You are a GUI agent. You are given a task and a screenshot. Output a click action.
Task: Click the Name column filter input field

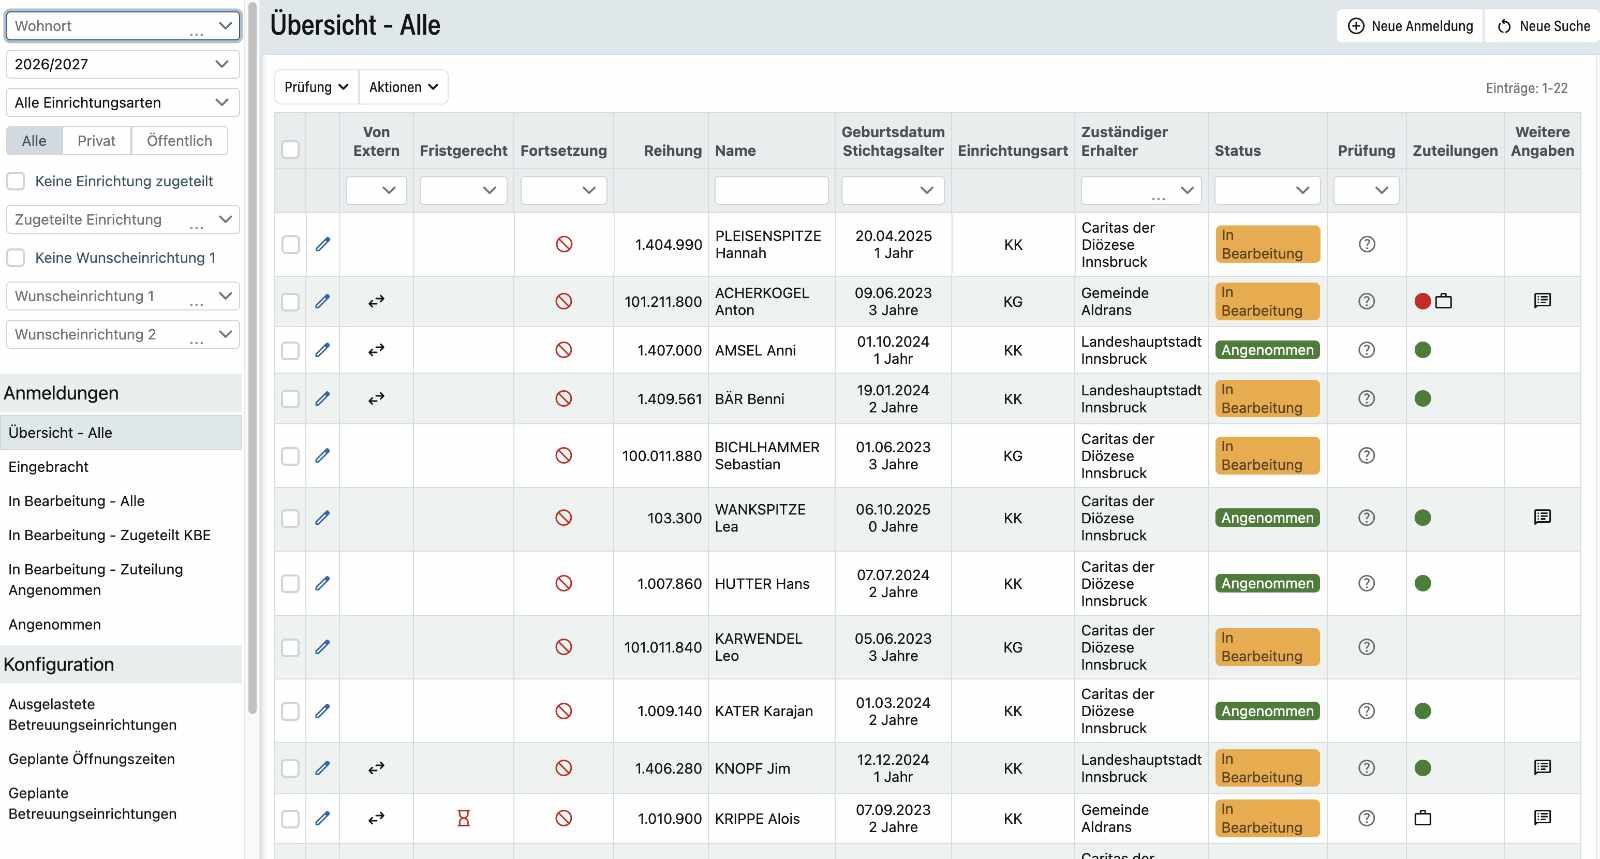coord(771,190)
